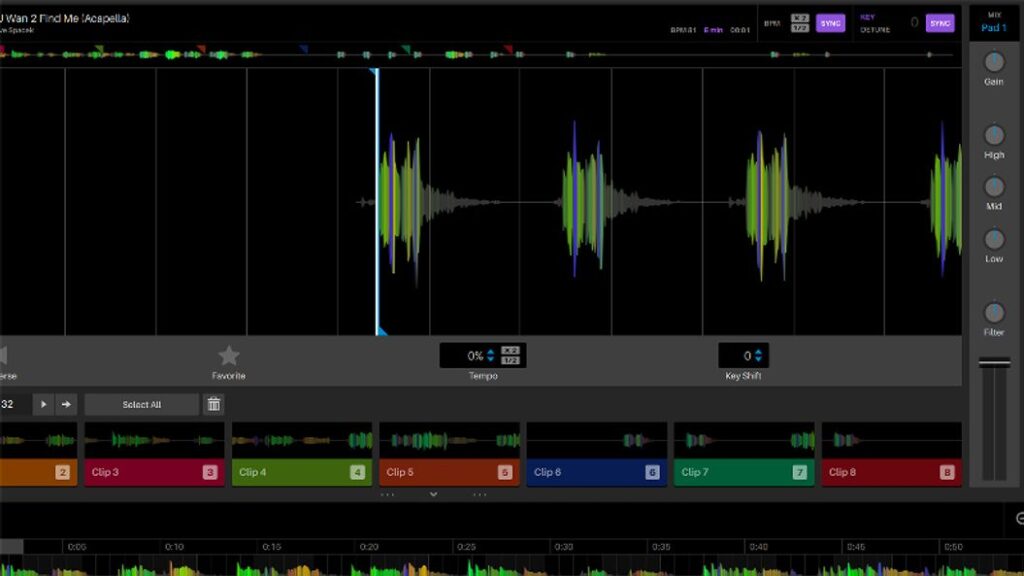The height and width of the screenshot is (576, 1024).
Task: Click the number 2 badge on the orange pad
Action: (x=62, y=472)
